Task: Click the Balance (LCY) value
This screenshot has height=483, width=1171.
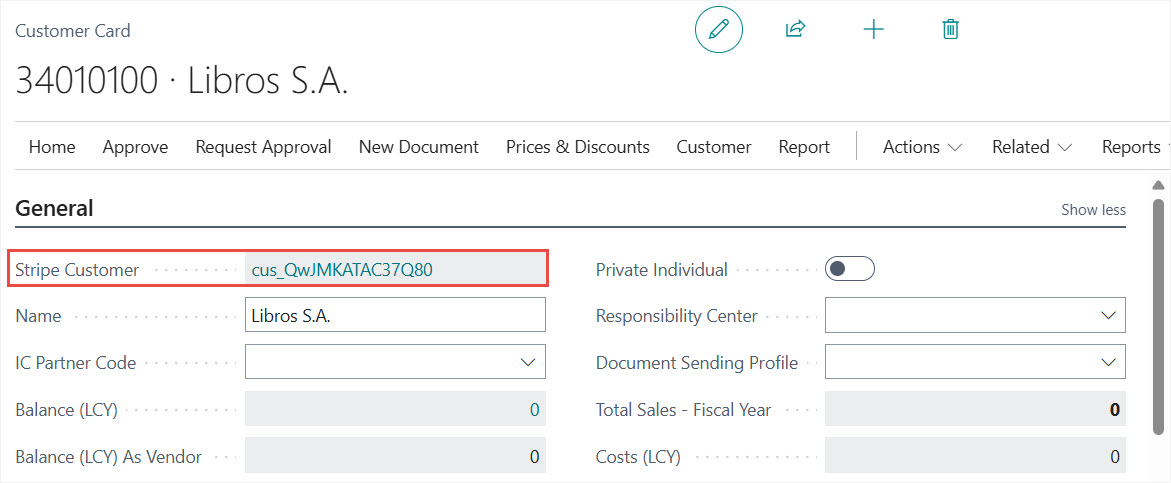Action: click(x=534, y=410)
